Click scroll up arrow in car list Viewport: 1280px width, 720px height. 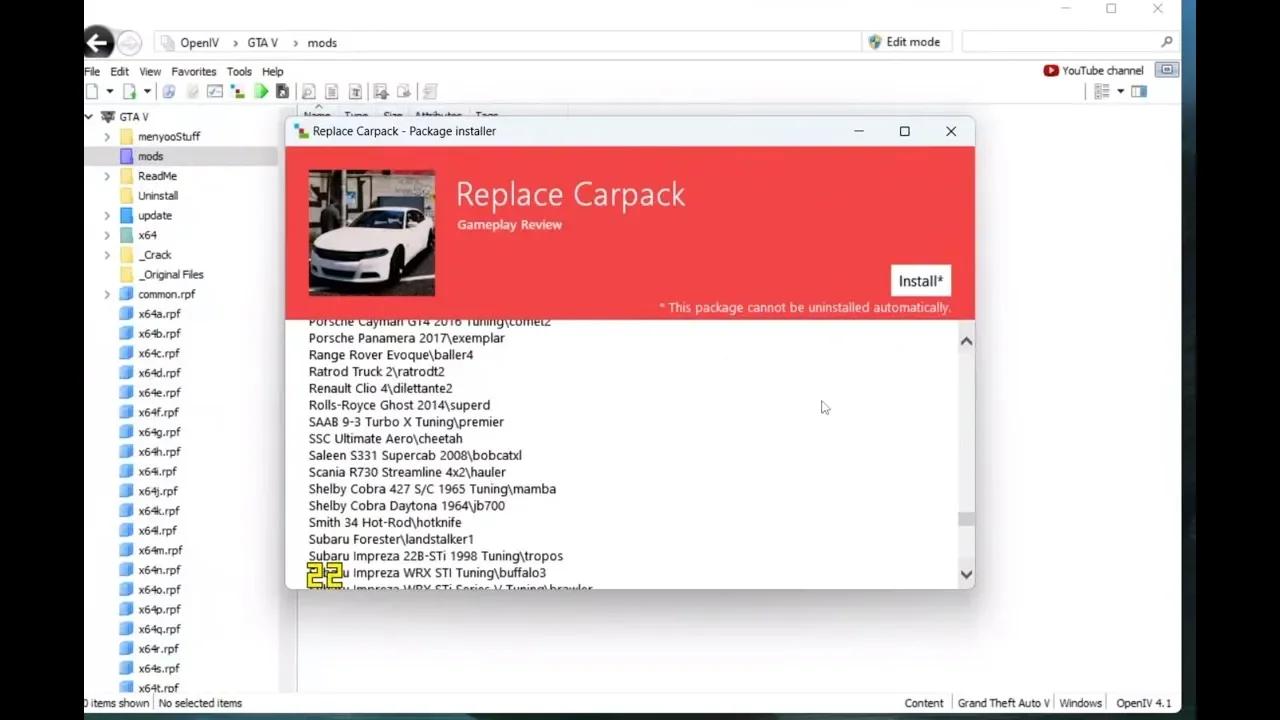point(966,341)
